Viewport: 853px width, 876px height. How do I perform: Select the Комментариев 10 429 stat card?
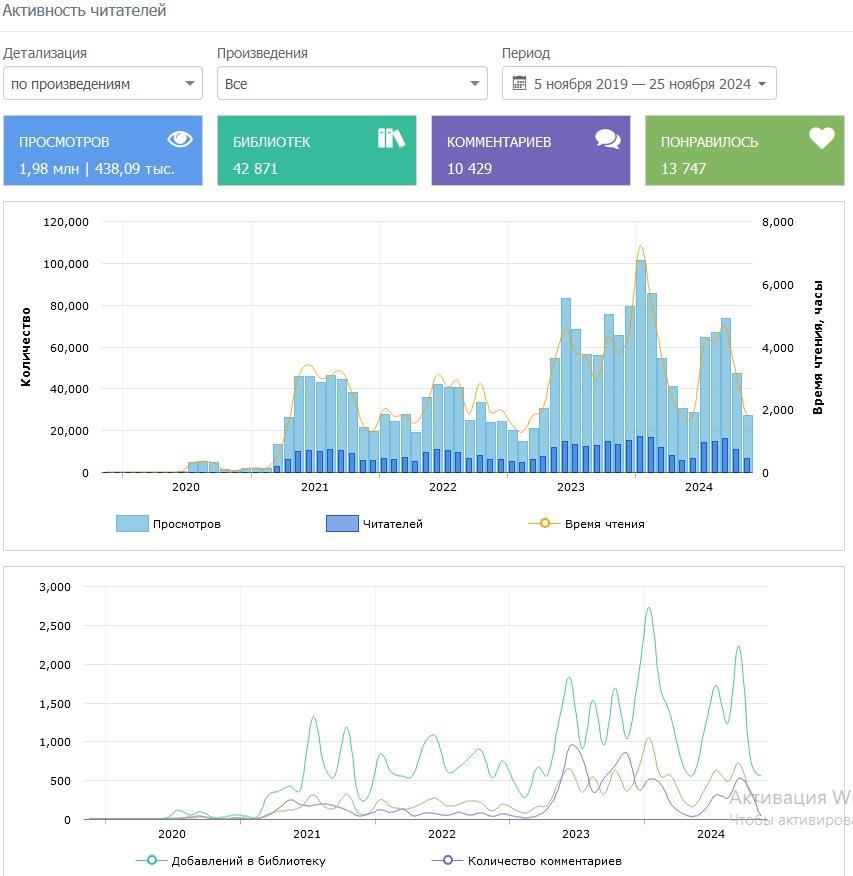(x=530, y=151)
